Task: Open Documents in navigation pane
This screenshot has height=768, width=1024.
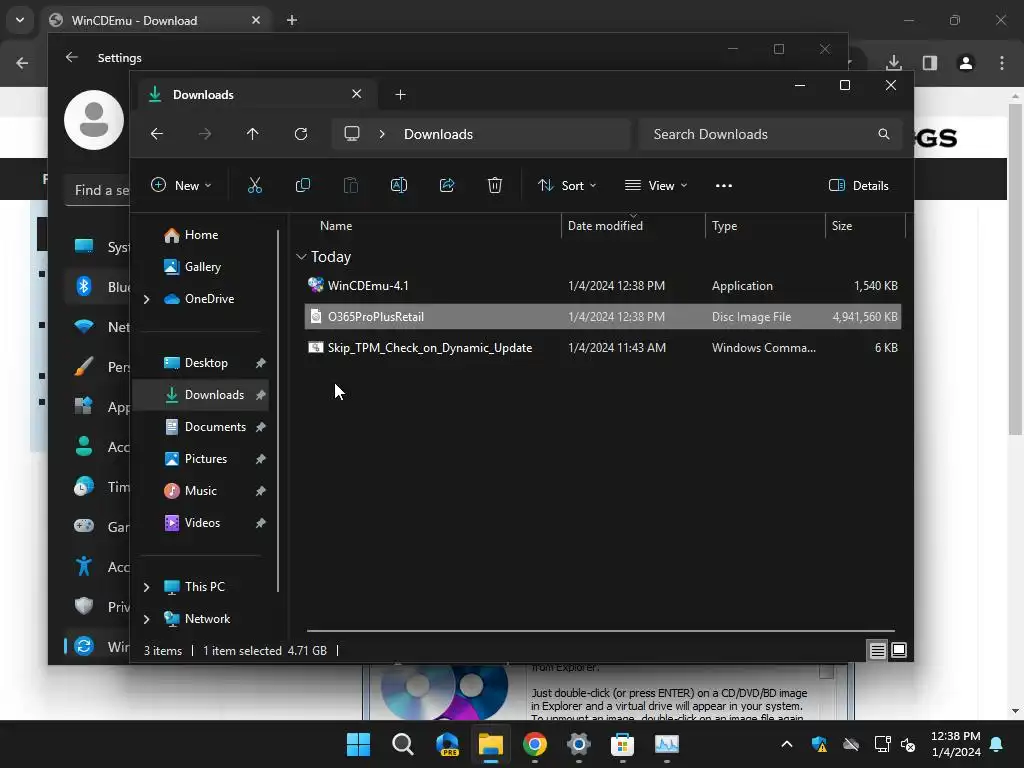Action: click(x=215, y=427)
